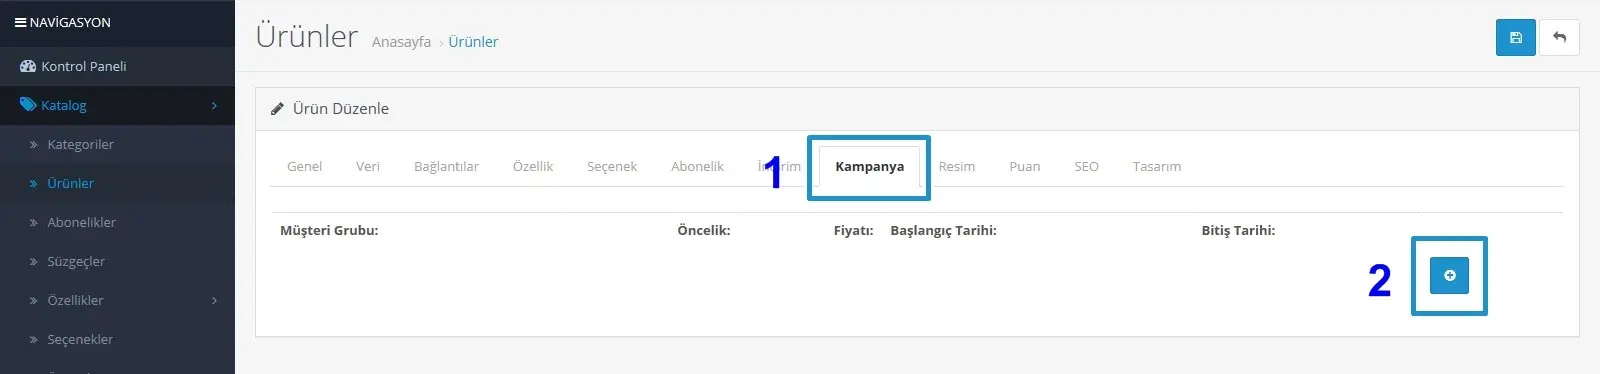
Task: Open the Seçenek tab
Action: coord(612,166)
